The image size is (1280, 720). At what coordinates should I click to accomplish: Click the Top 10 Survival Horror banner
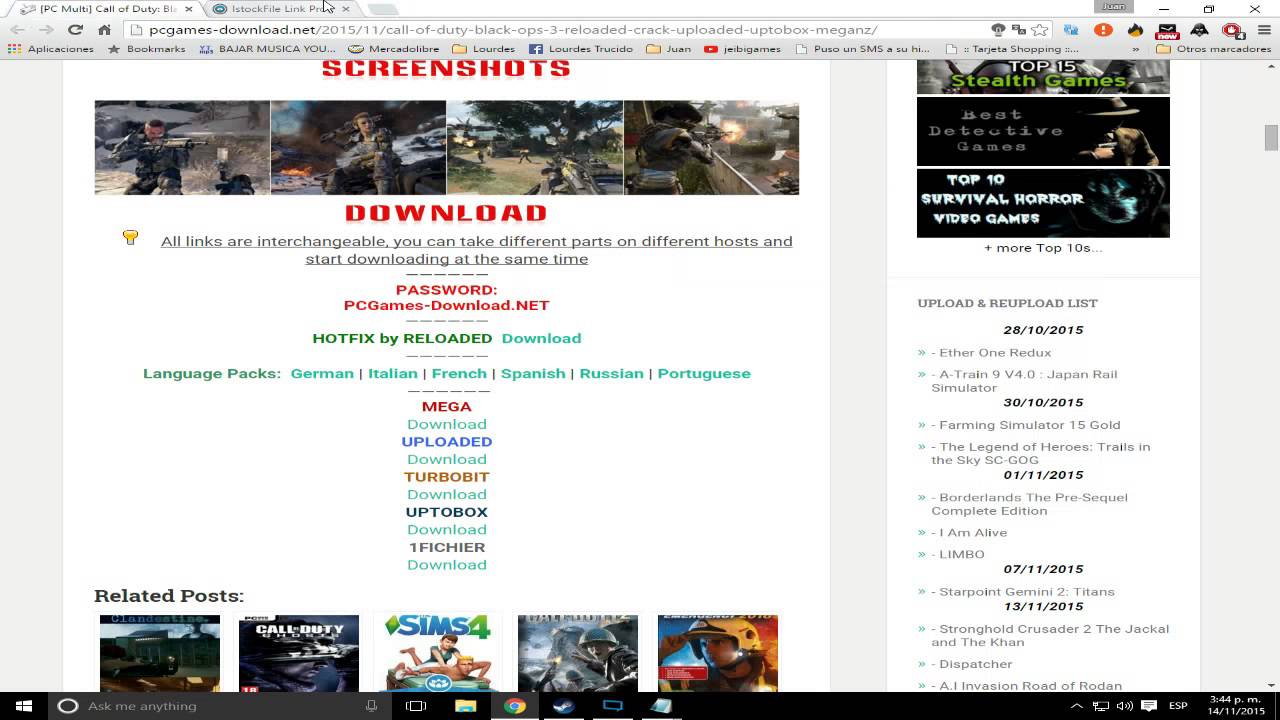pos(1043,203)
